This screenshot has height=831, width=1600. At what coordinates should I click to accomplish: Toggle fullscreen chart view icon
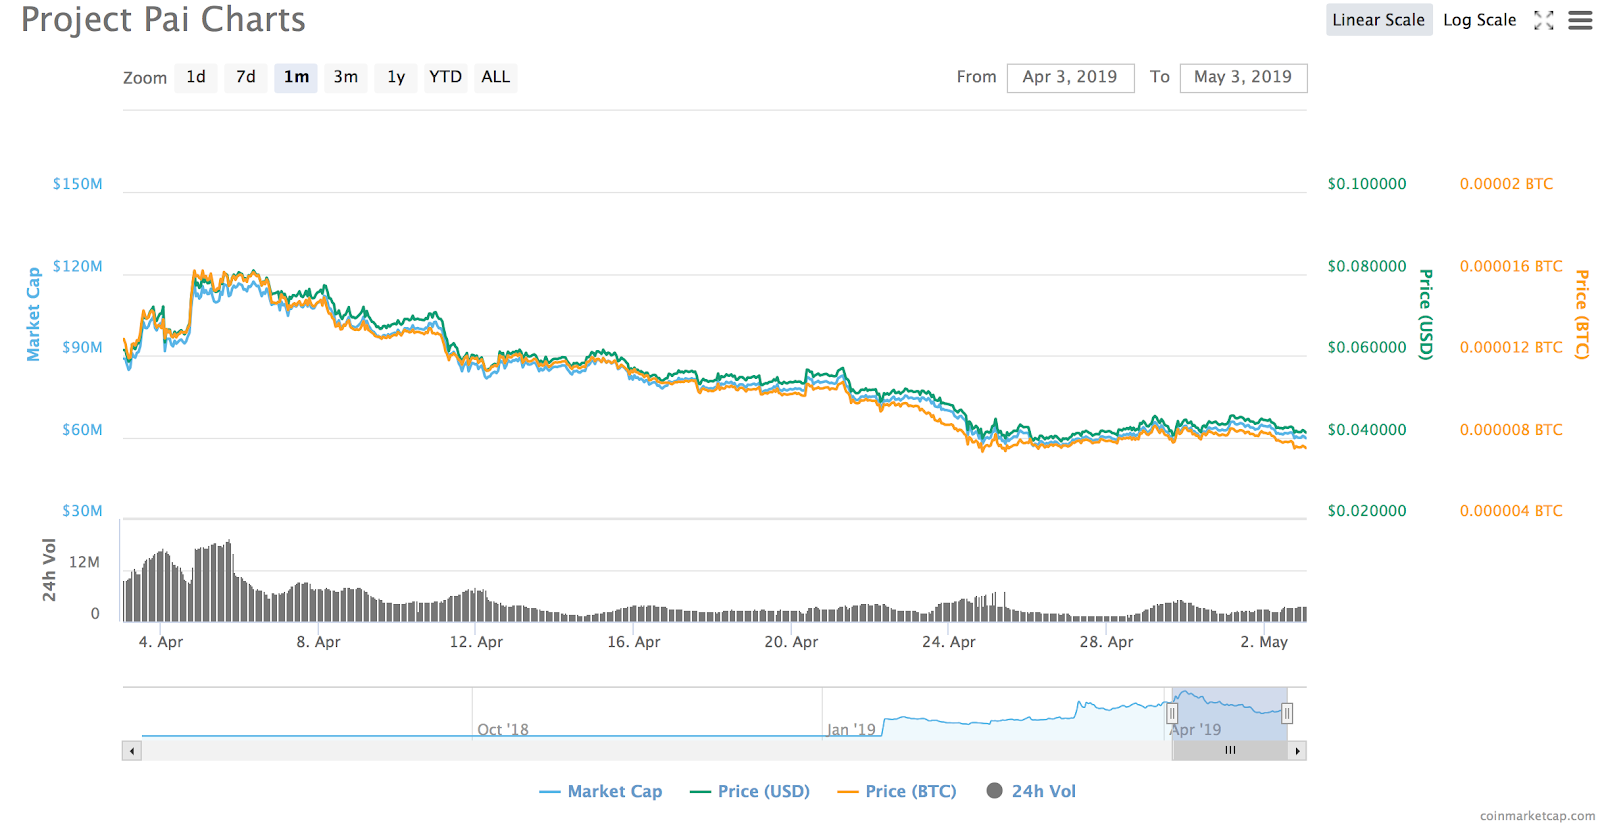[x=1544, y=20]
